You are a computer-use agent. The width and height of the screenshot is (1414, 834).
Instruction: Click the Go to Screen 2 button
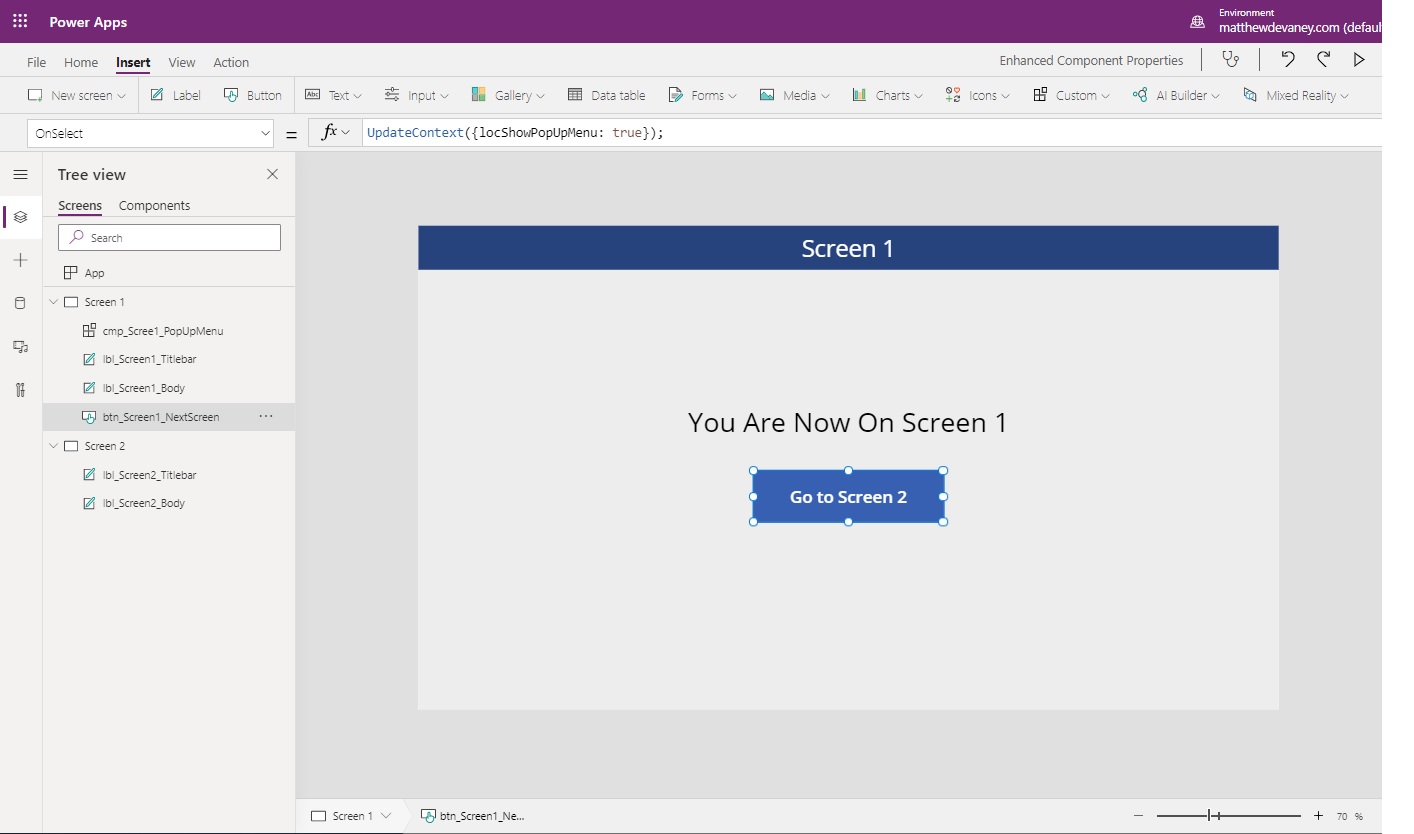click(x=847, y=496)
